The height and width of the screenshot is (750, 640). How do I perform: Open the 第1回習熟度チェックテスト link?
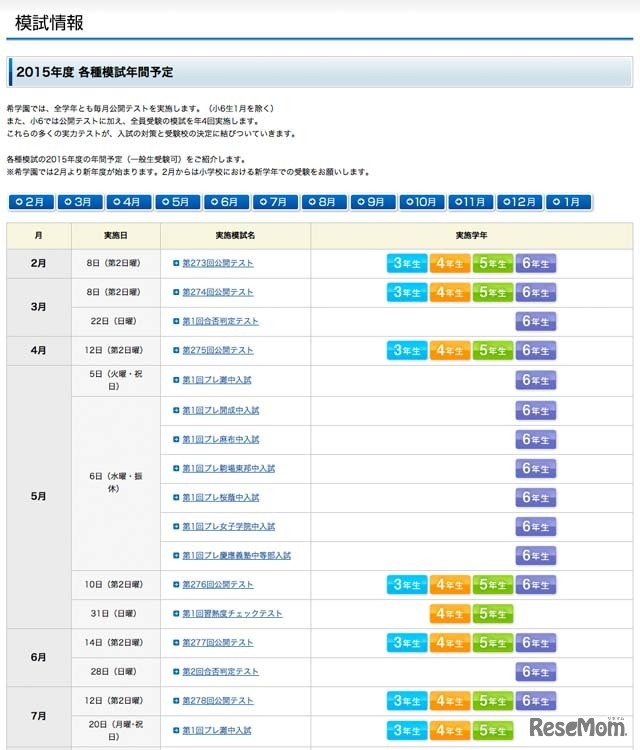click(232, 613)
